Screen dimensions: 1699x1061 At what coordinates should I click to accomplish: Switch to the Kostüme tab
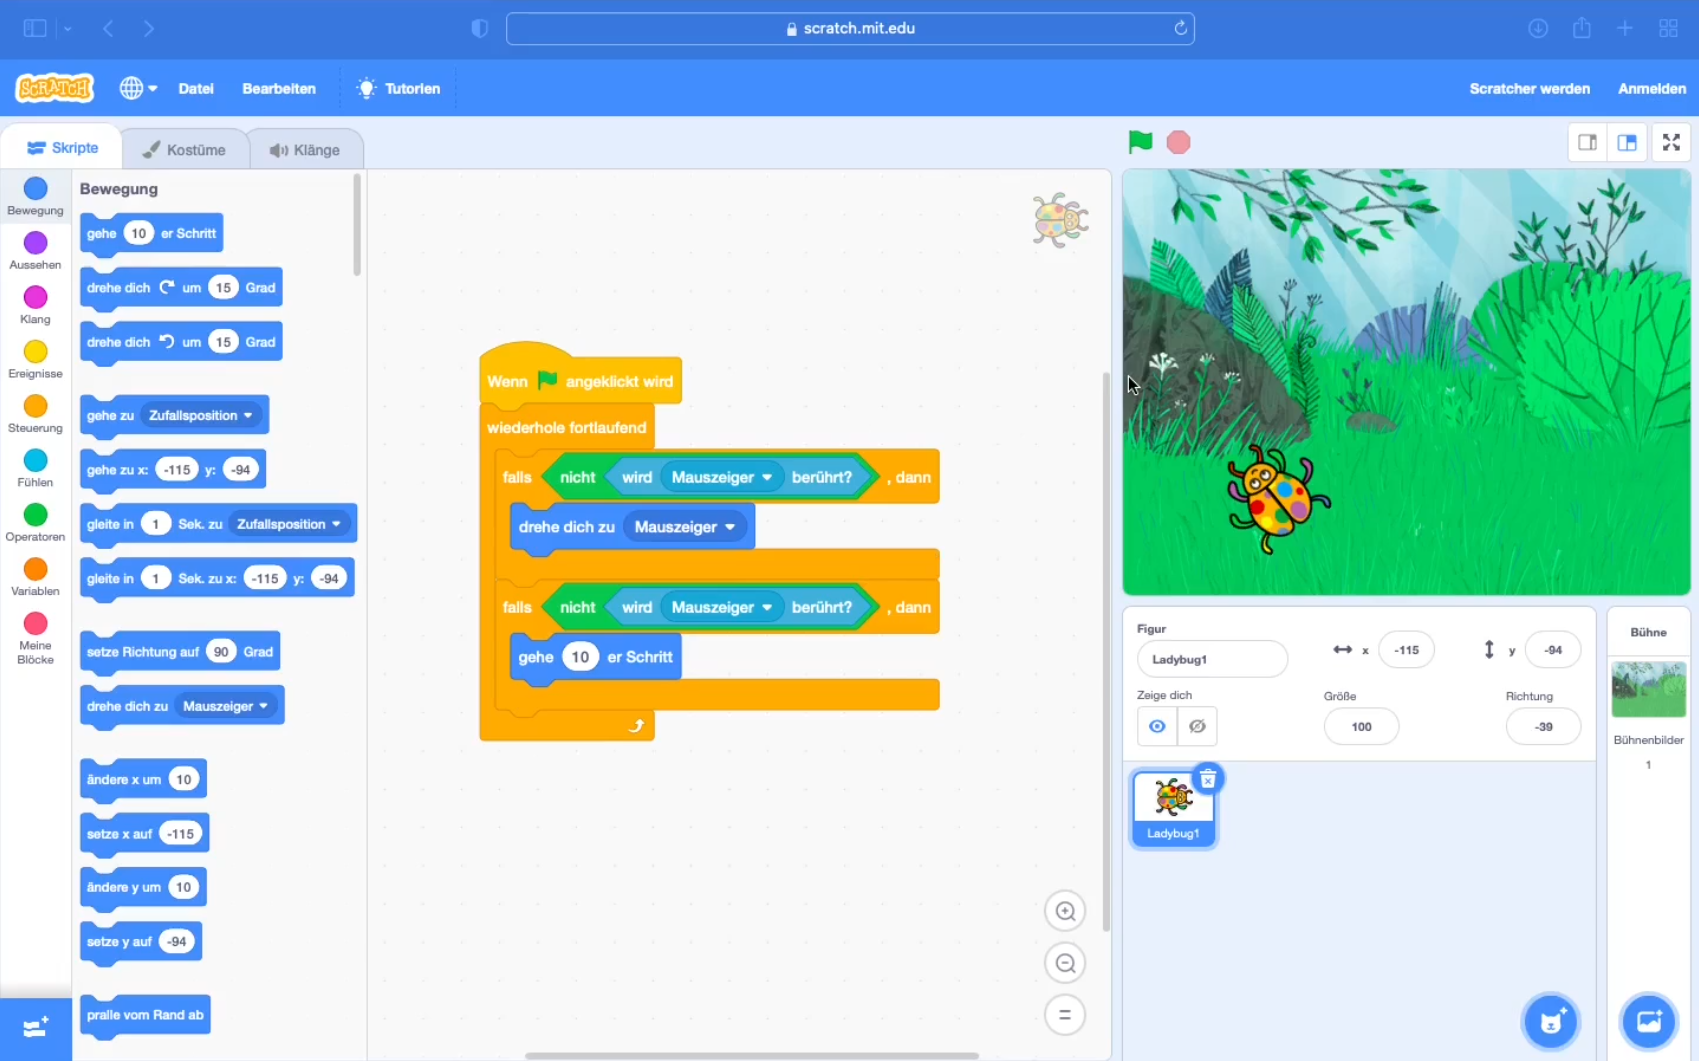185,148
